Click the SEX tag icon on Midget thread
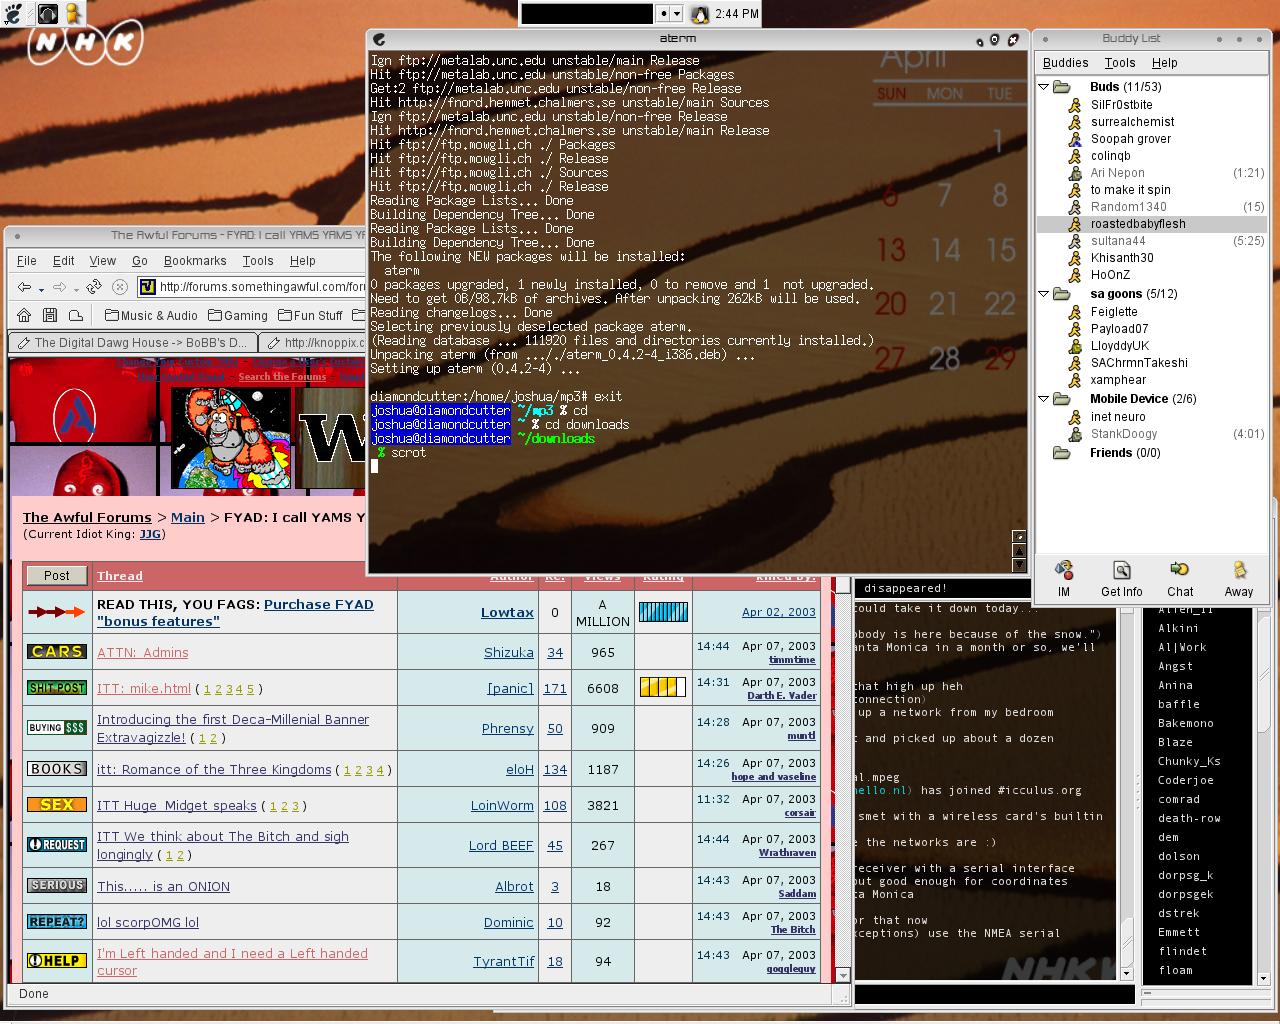1280x1024 pixels. [x=57, y=805]
